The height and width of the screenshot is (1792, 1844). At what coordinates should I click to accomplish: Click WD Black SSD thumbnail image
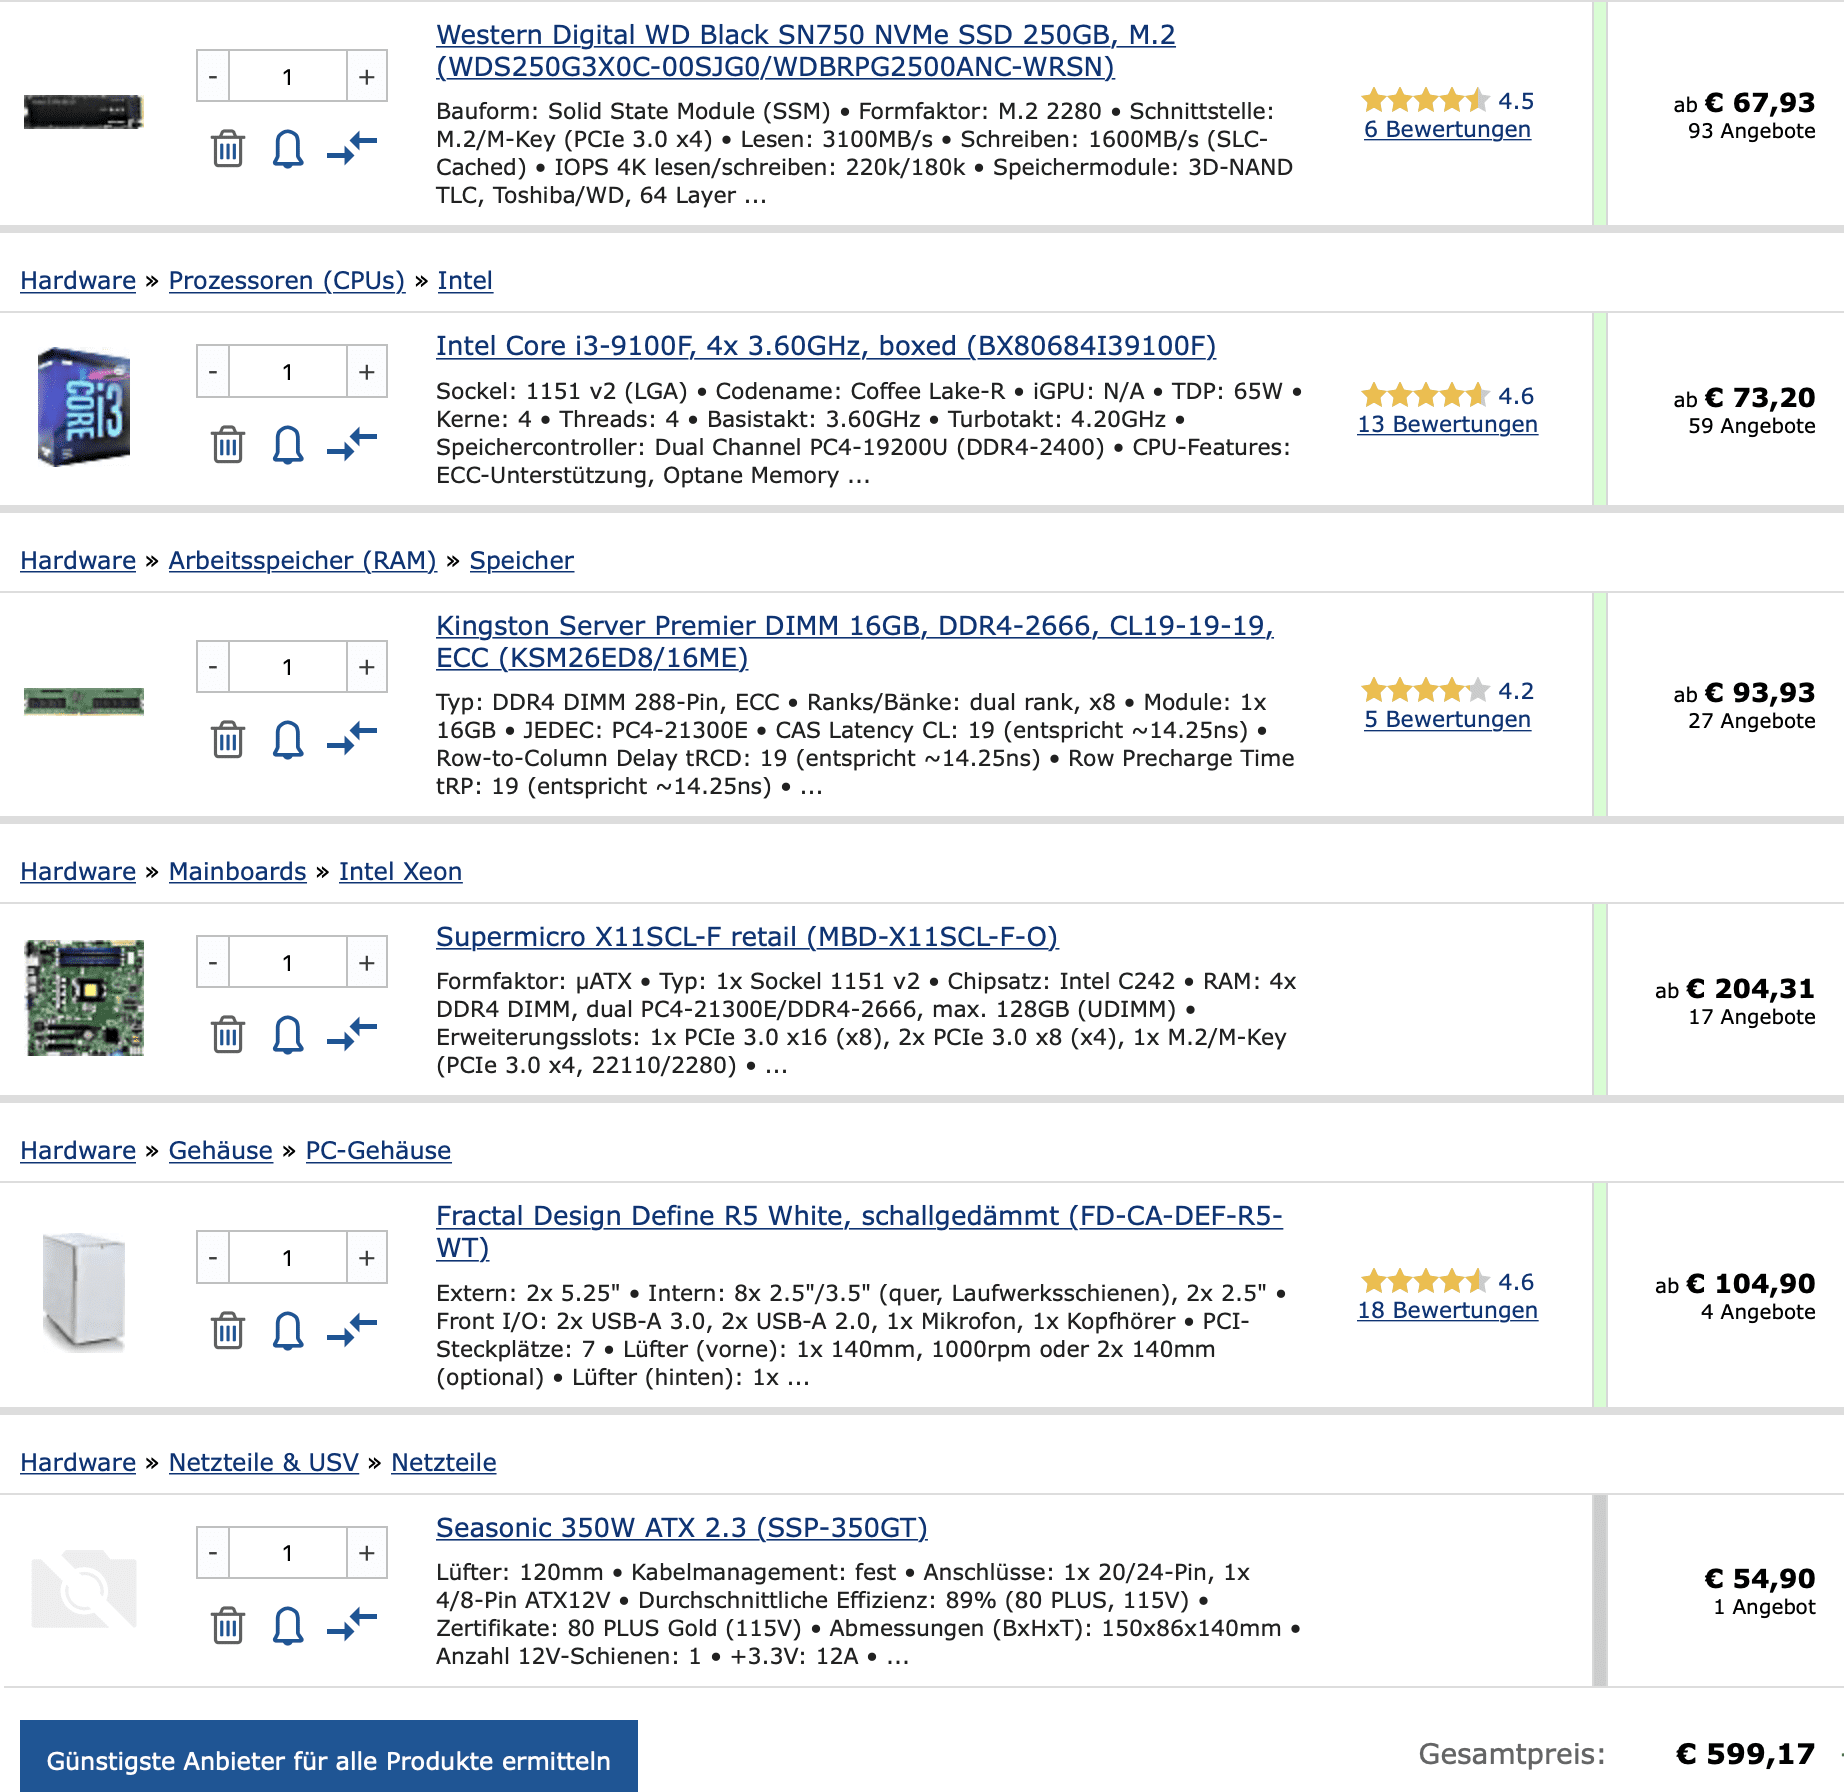(x=84, y=111)
